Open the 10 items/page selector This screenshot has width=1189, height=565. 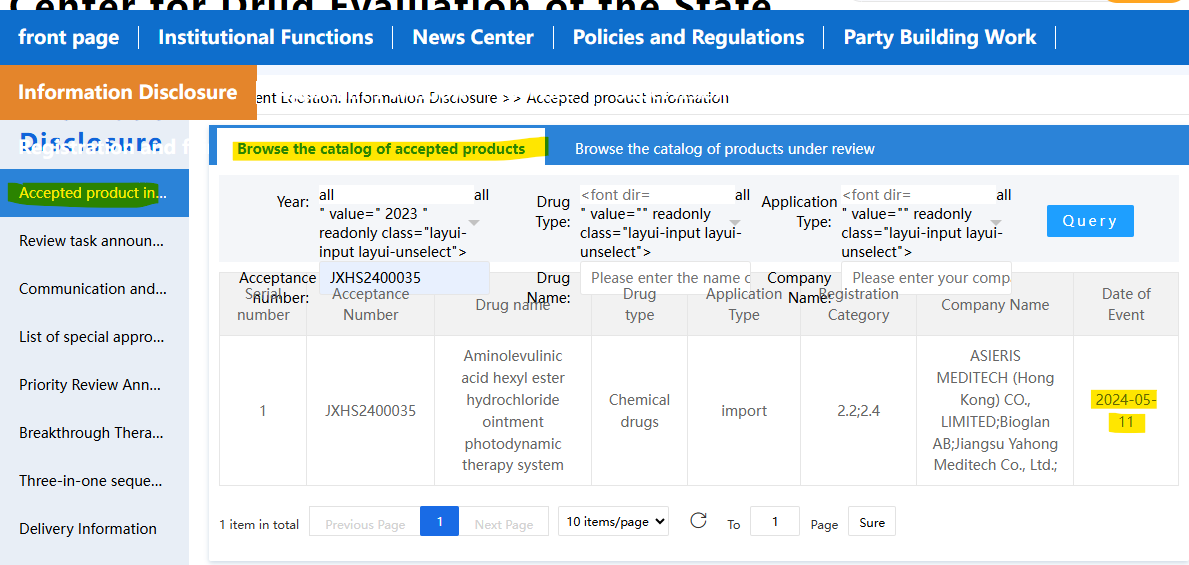click(613, 522)
